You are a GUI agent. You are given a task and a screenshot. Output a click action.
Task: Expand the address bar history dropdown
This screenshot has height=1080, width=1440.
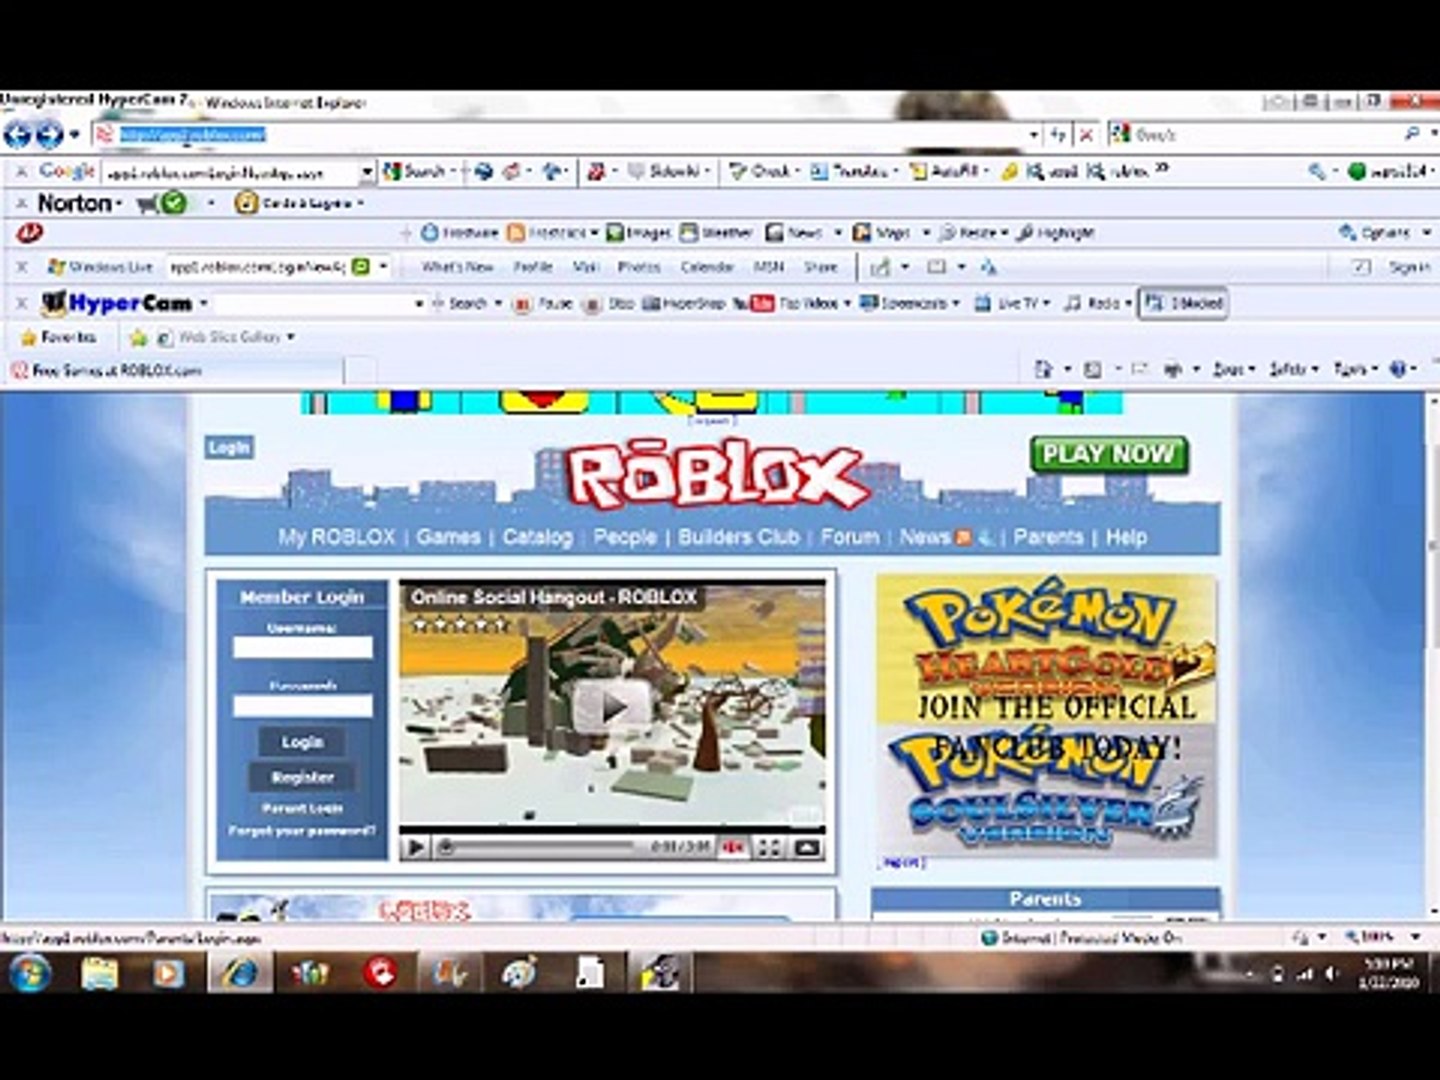[1034, 134]
